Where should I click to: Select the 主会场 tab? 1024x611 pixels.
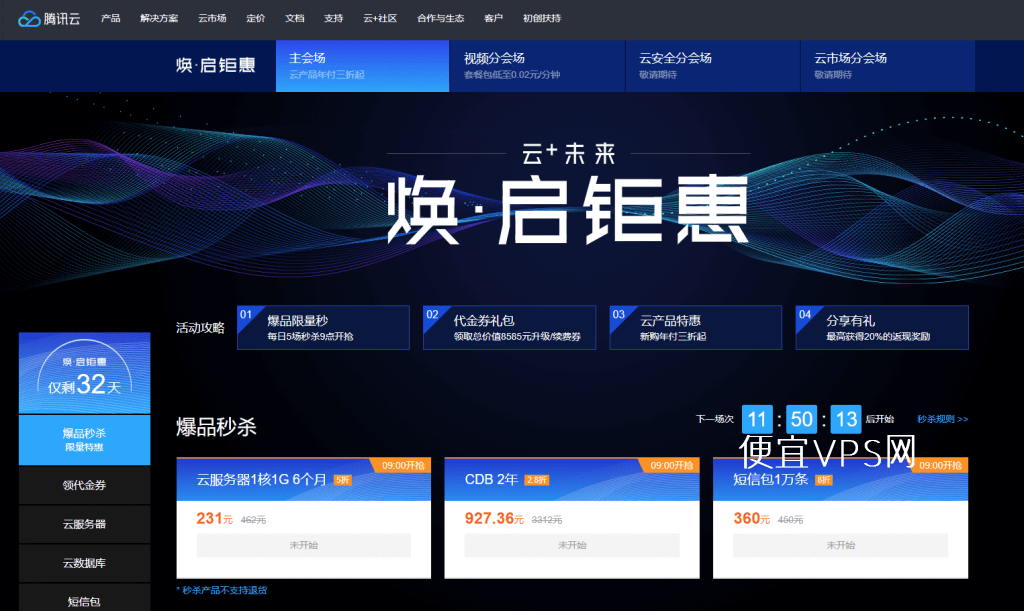click(x=362, y=66)
